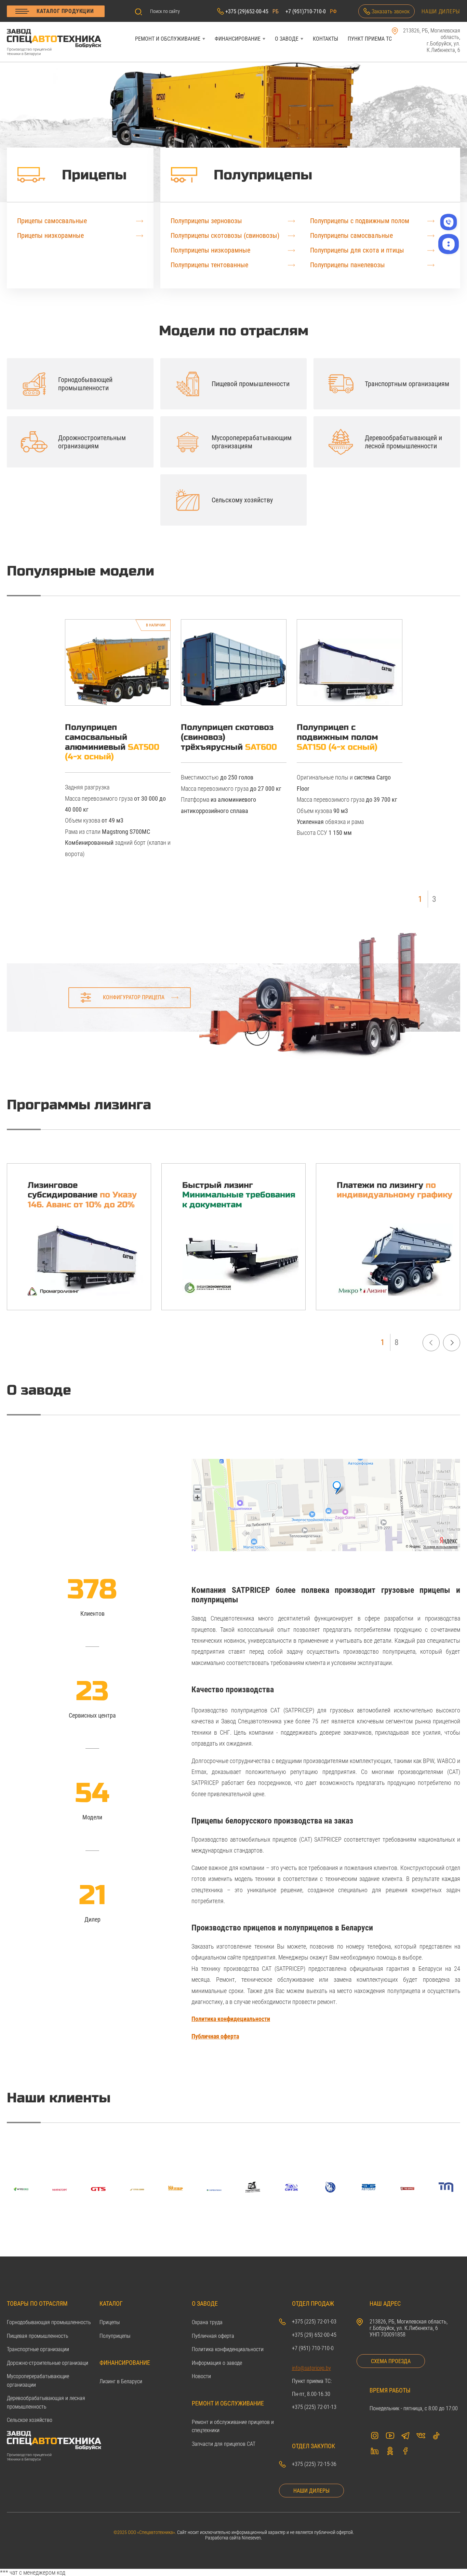The image size is (467, 2576).
Task: Open footer 'Горнодобывающая промышленность' link
Action: 49,2322
